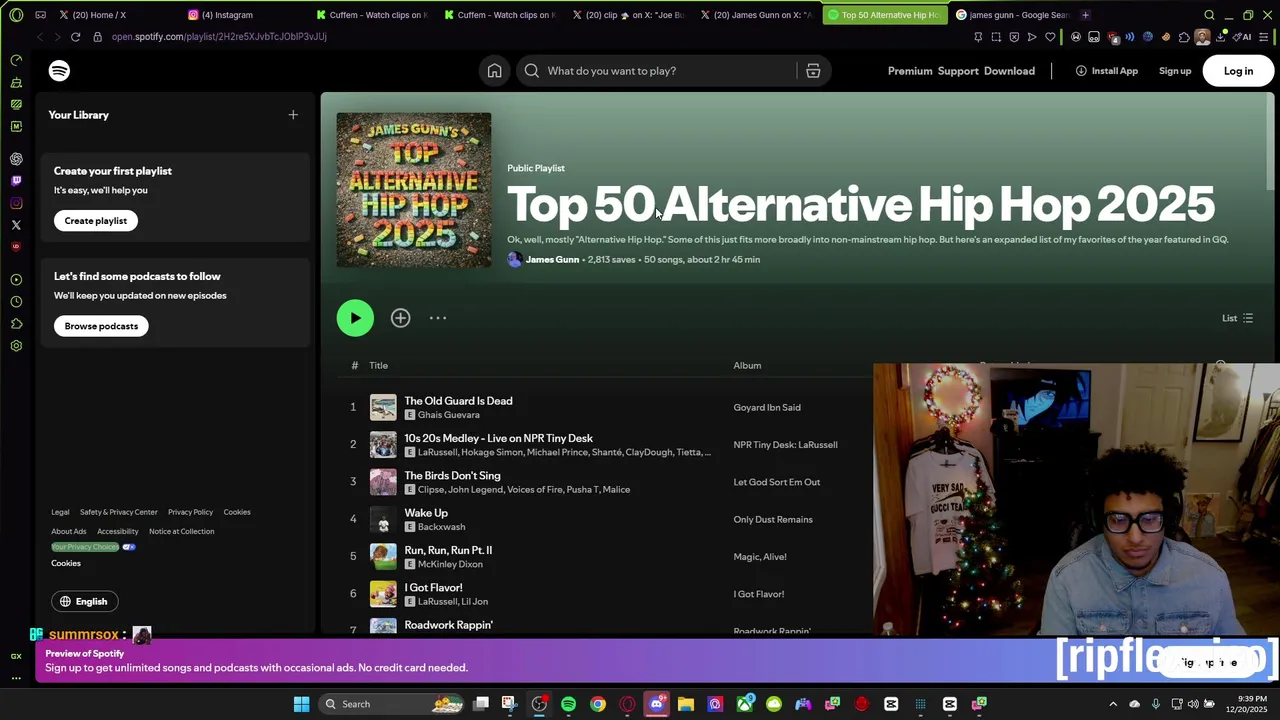This screenshot has width=1280, height=720.
Task: Click the Your Privacy Choices badge
Action: pos(94,547)
